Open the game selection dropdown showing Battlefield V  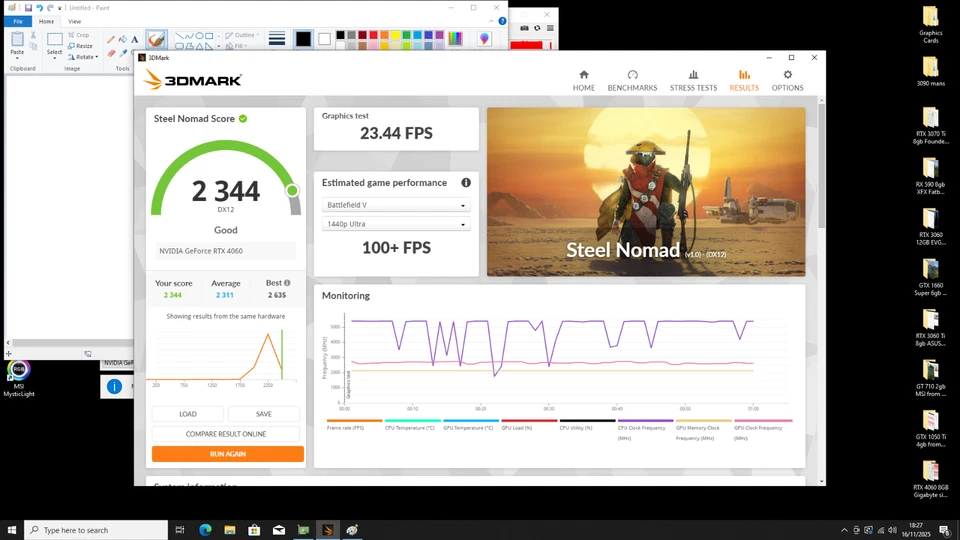pos(396,205)
